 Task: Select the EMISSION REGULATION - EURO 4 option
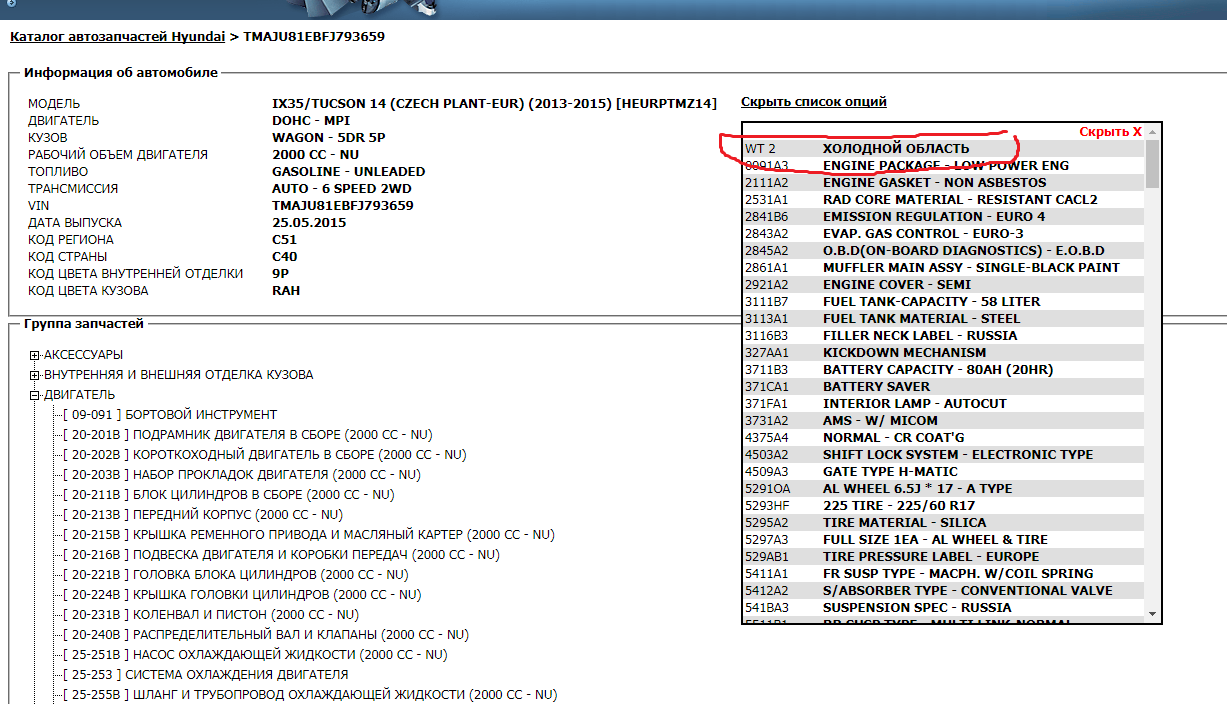click(944, 217)
